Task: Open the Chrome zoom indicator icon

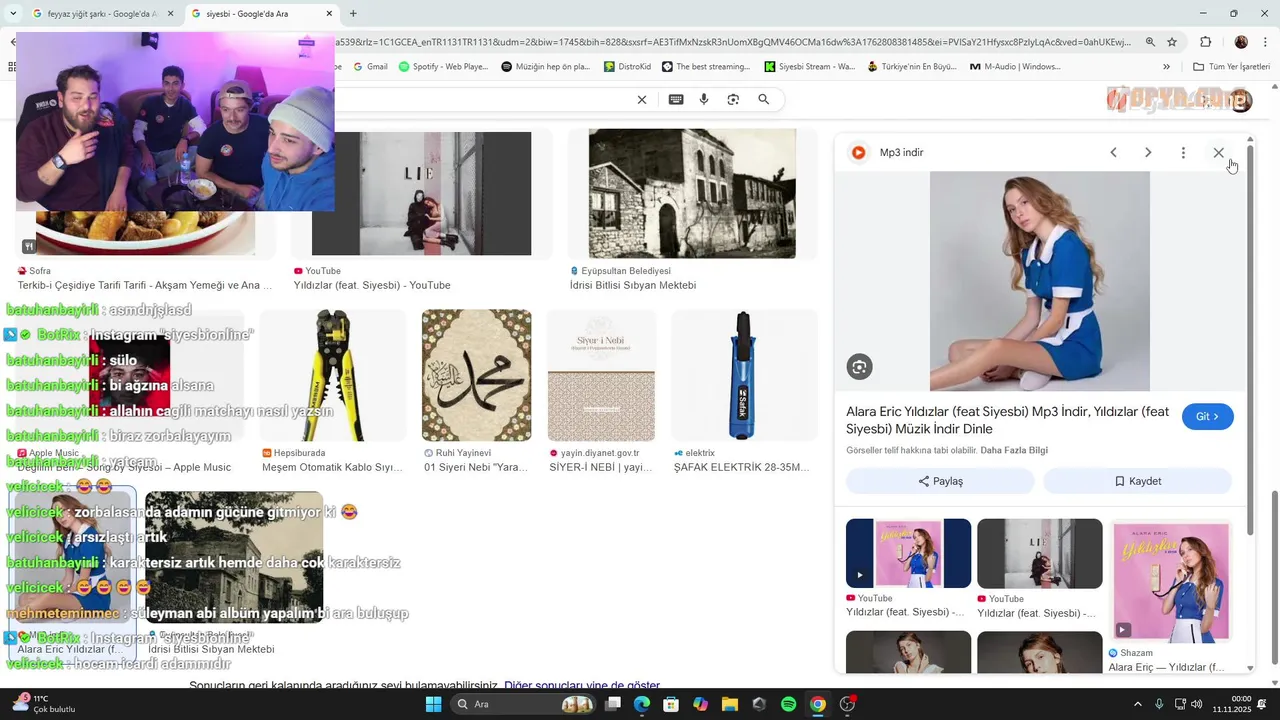Action: coord(1150,42)
